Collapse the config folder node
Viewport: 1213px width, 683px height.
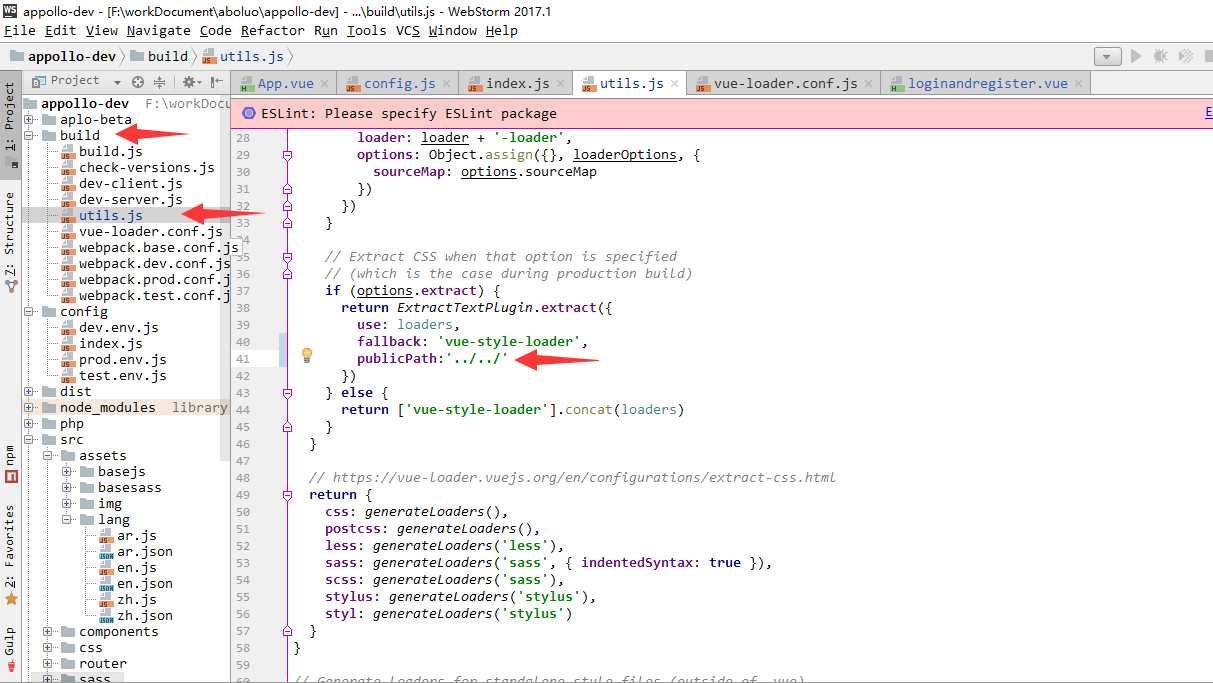click(x=29, y=312)
